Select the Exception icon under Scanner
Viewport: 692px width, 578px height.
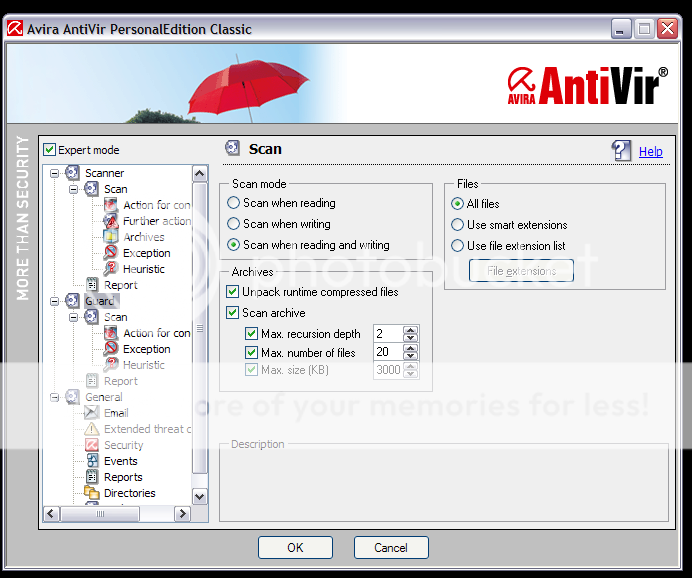111,253
